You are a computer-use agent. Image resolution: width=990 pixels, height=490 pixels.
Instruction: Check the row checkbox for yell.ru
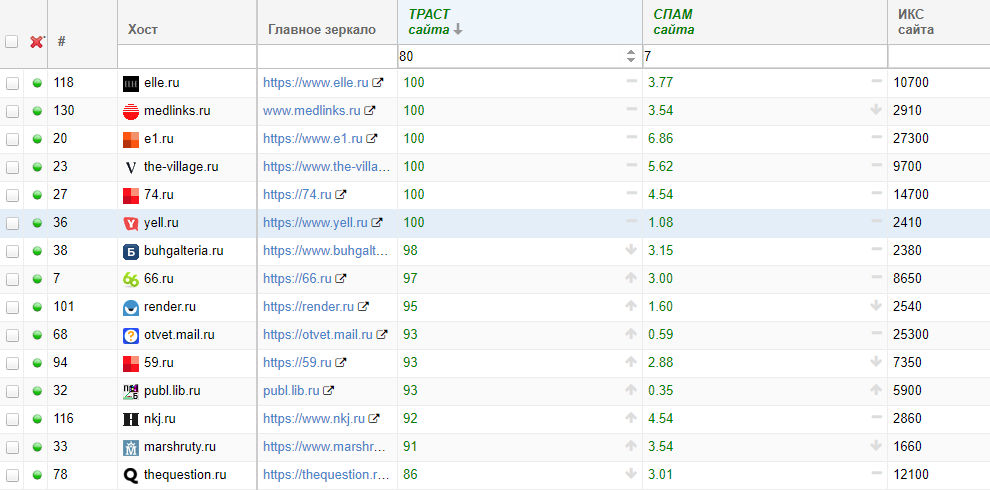[12, 223]
